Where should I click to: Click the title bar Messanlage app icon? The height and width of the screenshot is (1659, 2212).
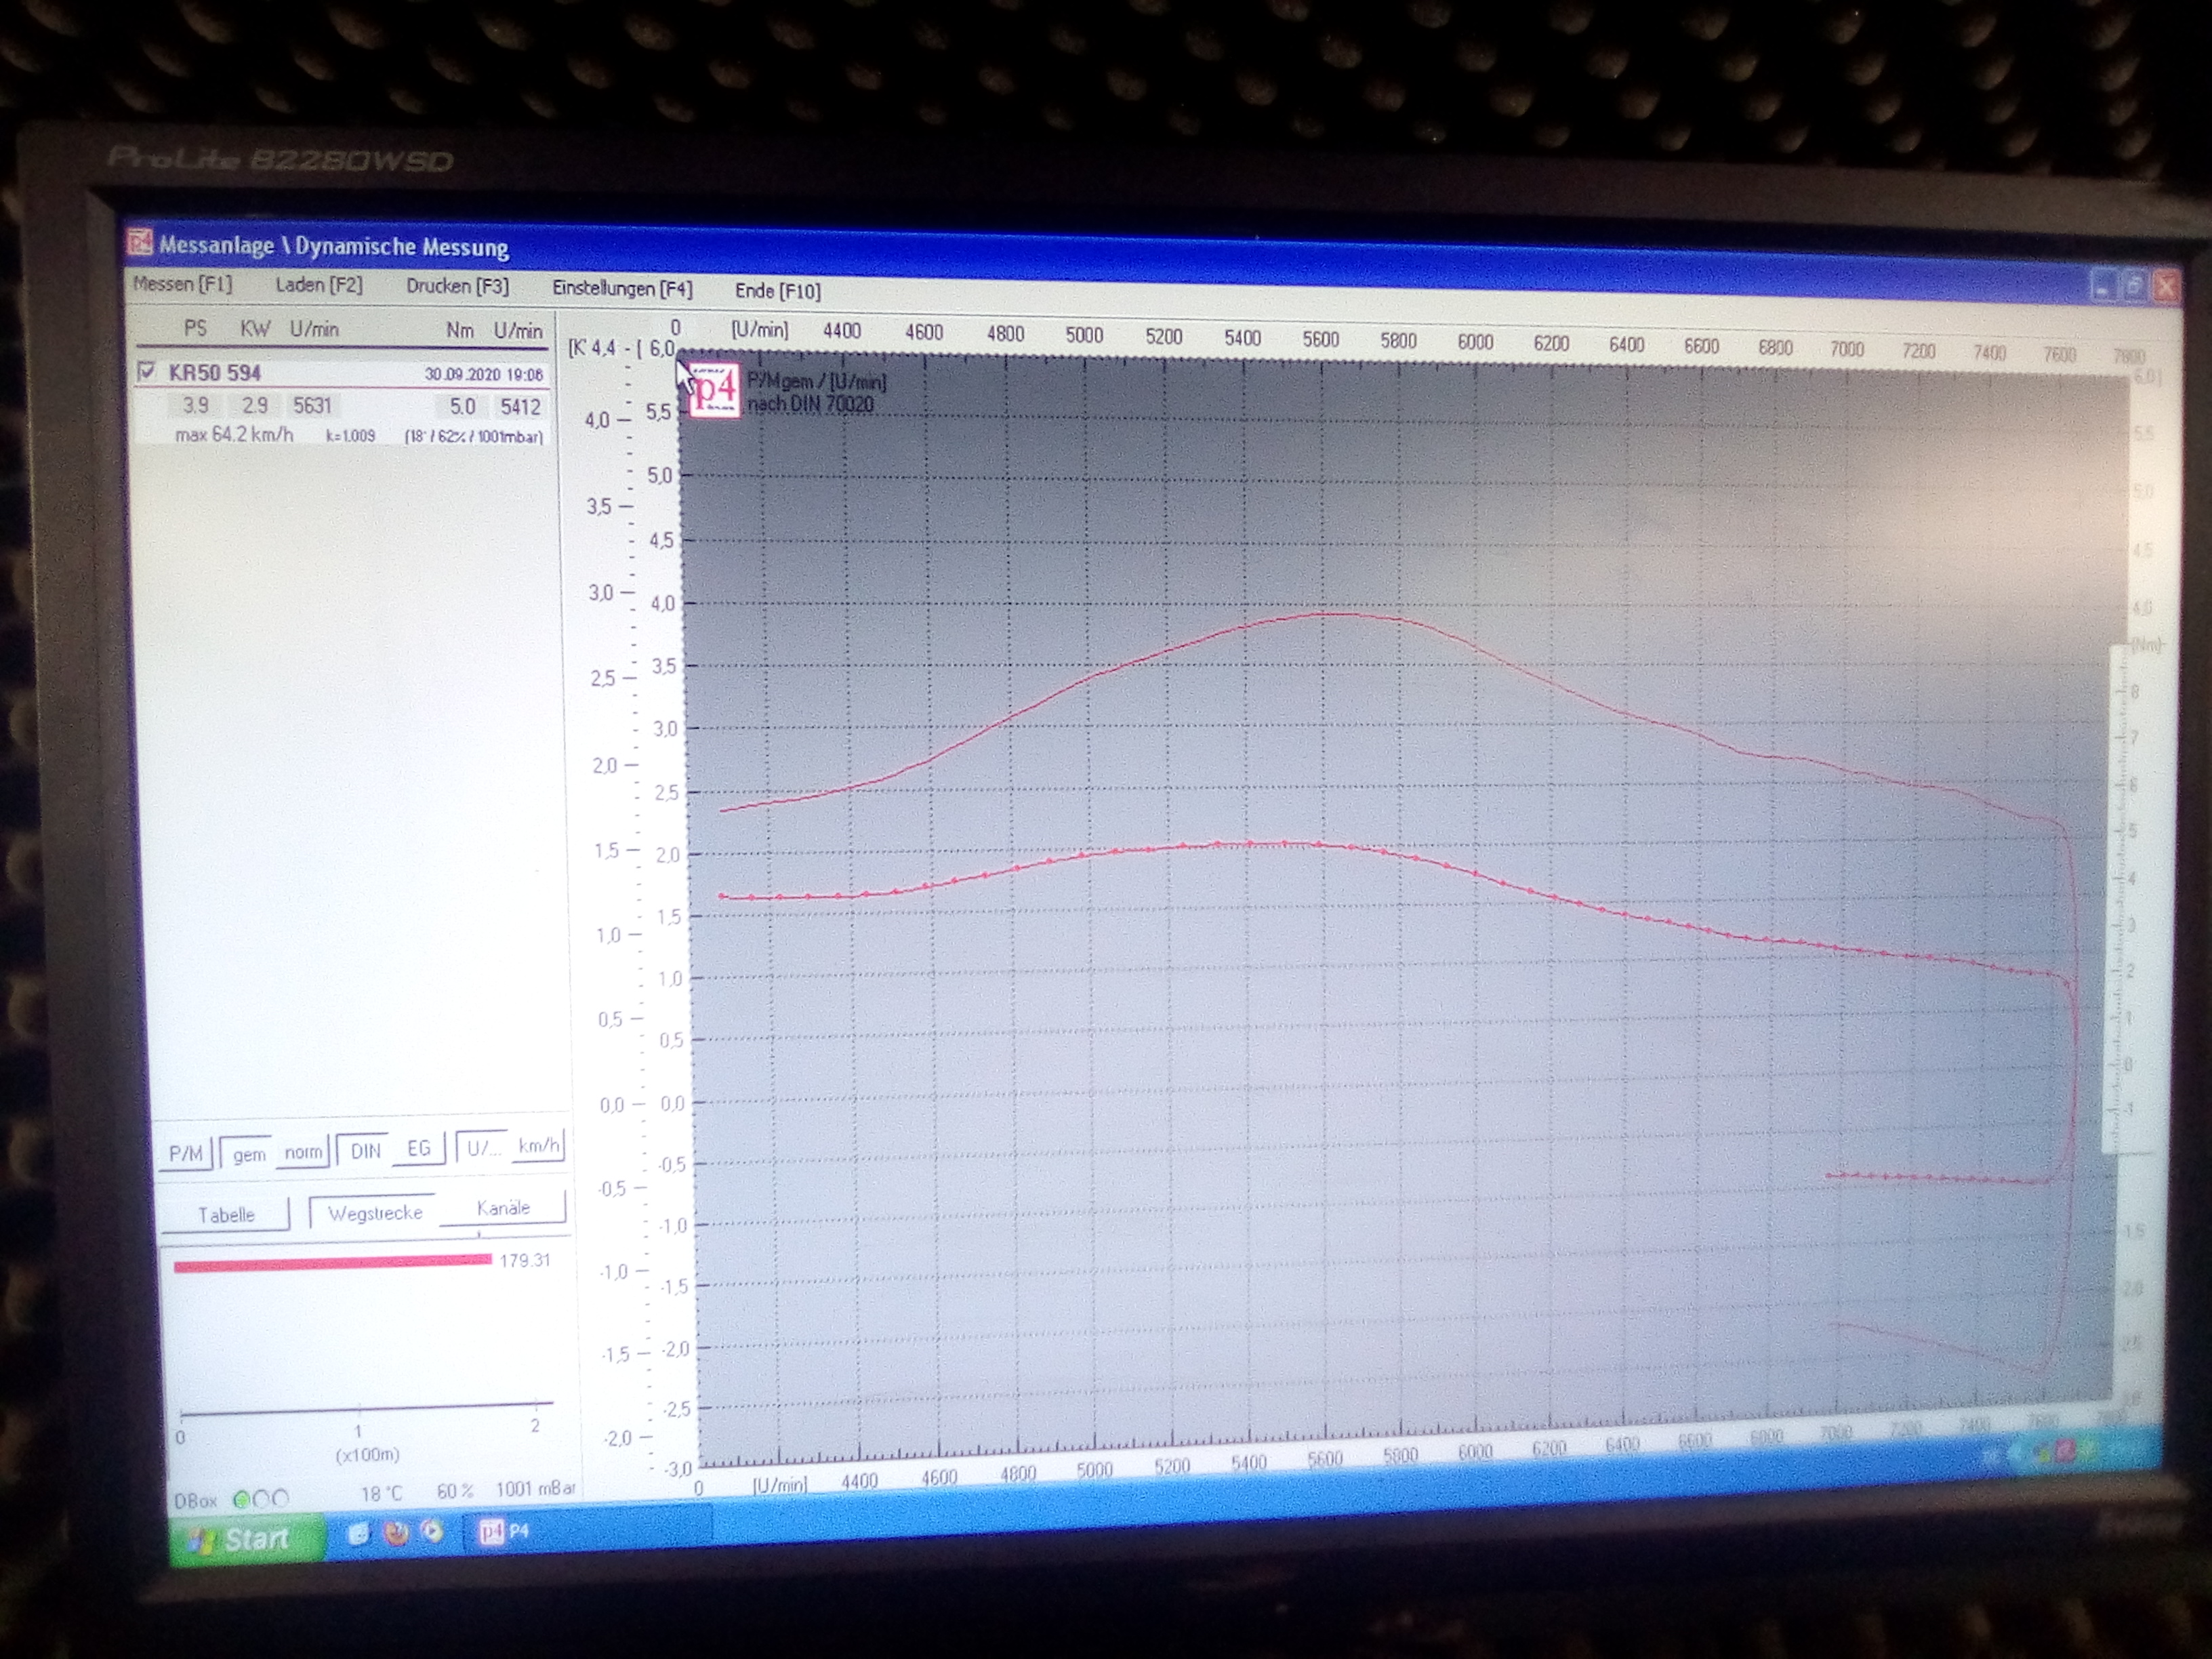(139, 242)
